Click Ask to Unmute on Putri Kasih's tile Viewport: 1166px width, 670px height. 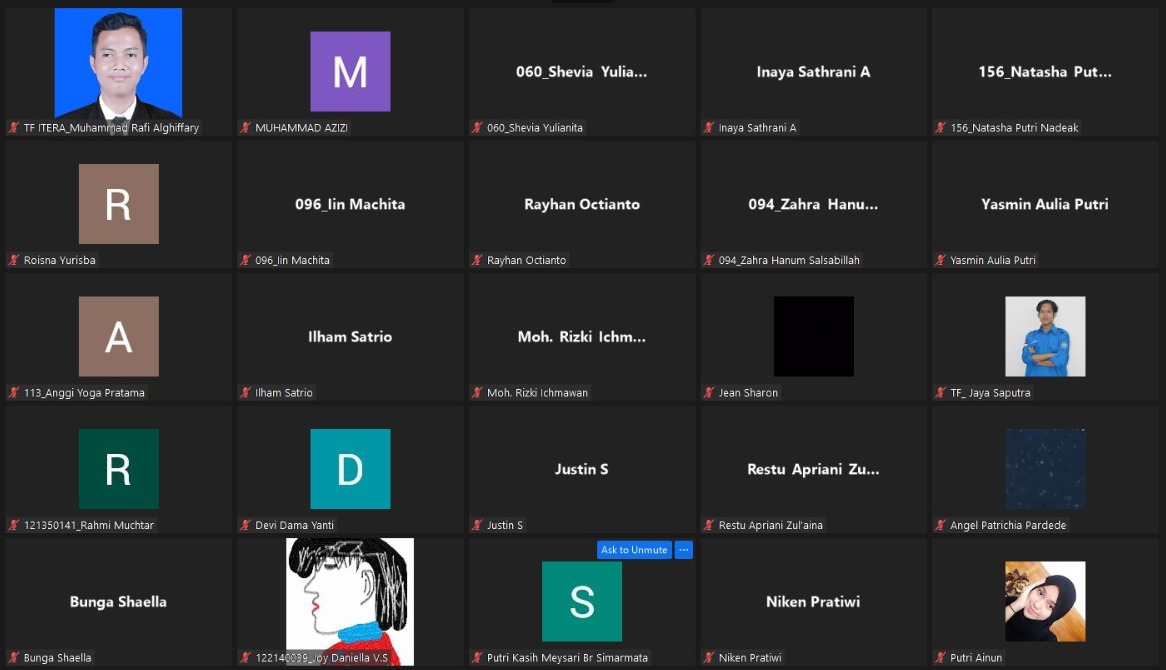(x=634, y=550)
